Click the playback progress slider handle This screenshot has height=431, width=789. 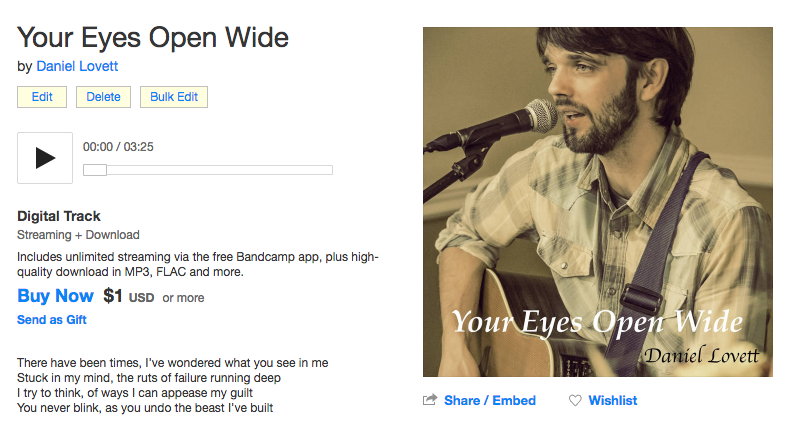pos(95,170)
